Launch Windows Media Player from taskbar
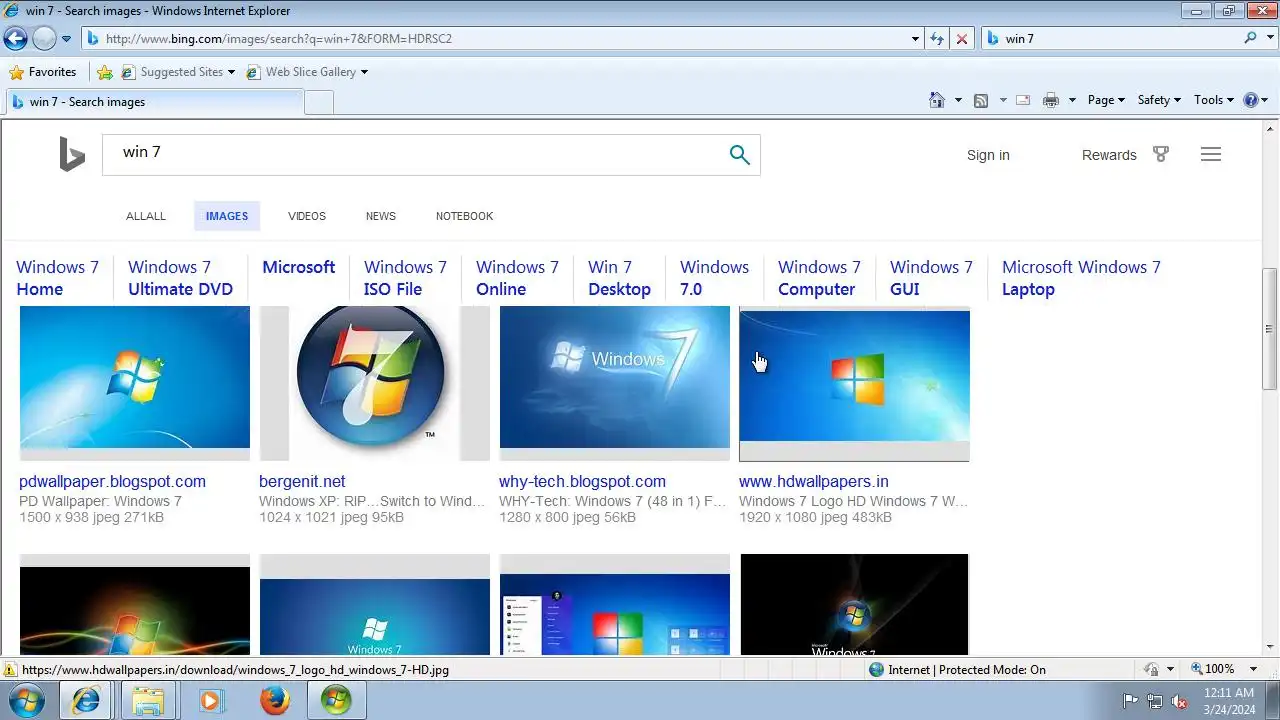Viewport: 1280px width, 720px height. coord(211,701)
